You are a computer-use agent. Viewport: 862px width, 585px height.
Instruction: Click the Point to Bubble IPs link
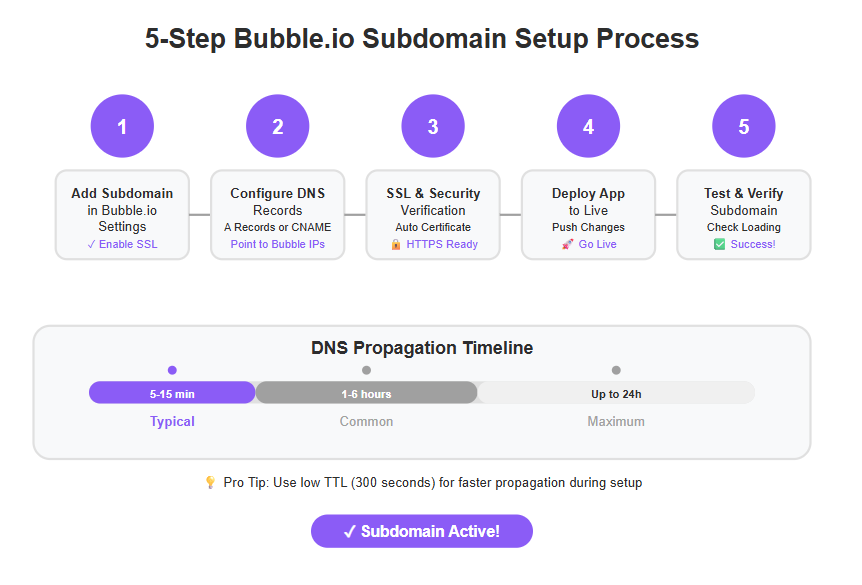278,244
